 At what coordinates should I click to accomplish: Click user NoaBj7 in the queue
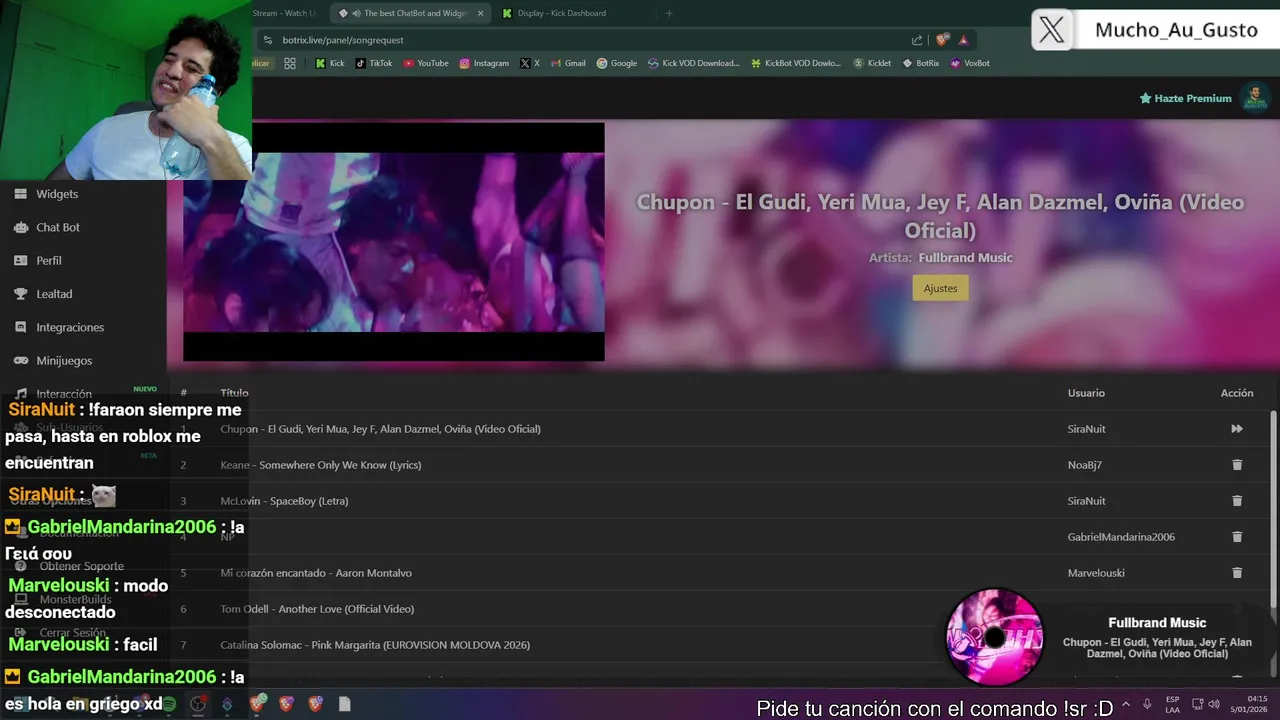[x=1084, y=465]
